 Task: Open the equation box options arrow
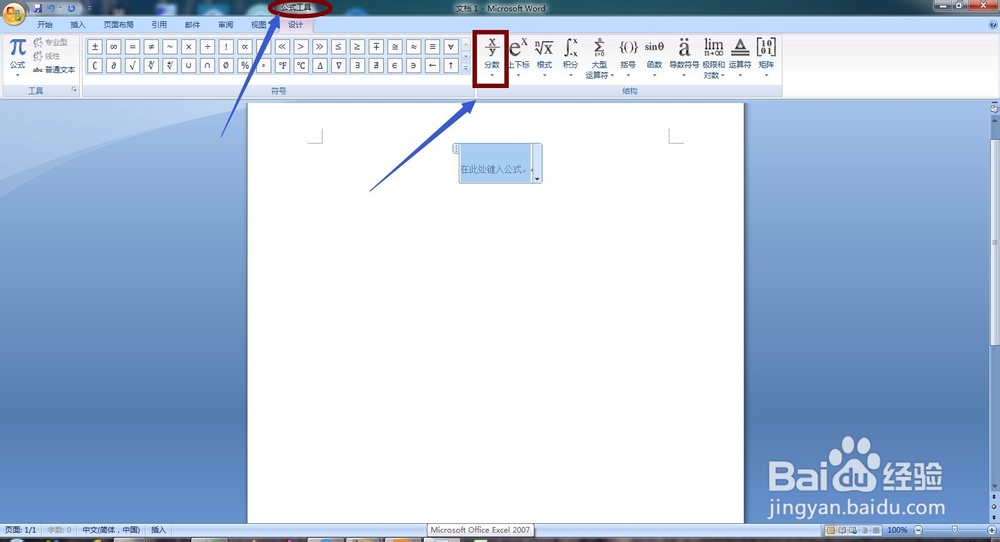pos(537,179)
